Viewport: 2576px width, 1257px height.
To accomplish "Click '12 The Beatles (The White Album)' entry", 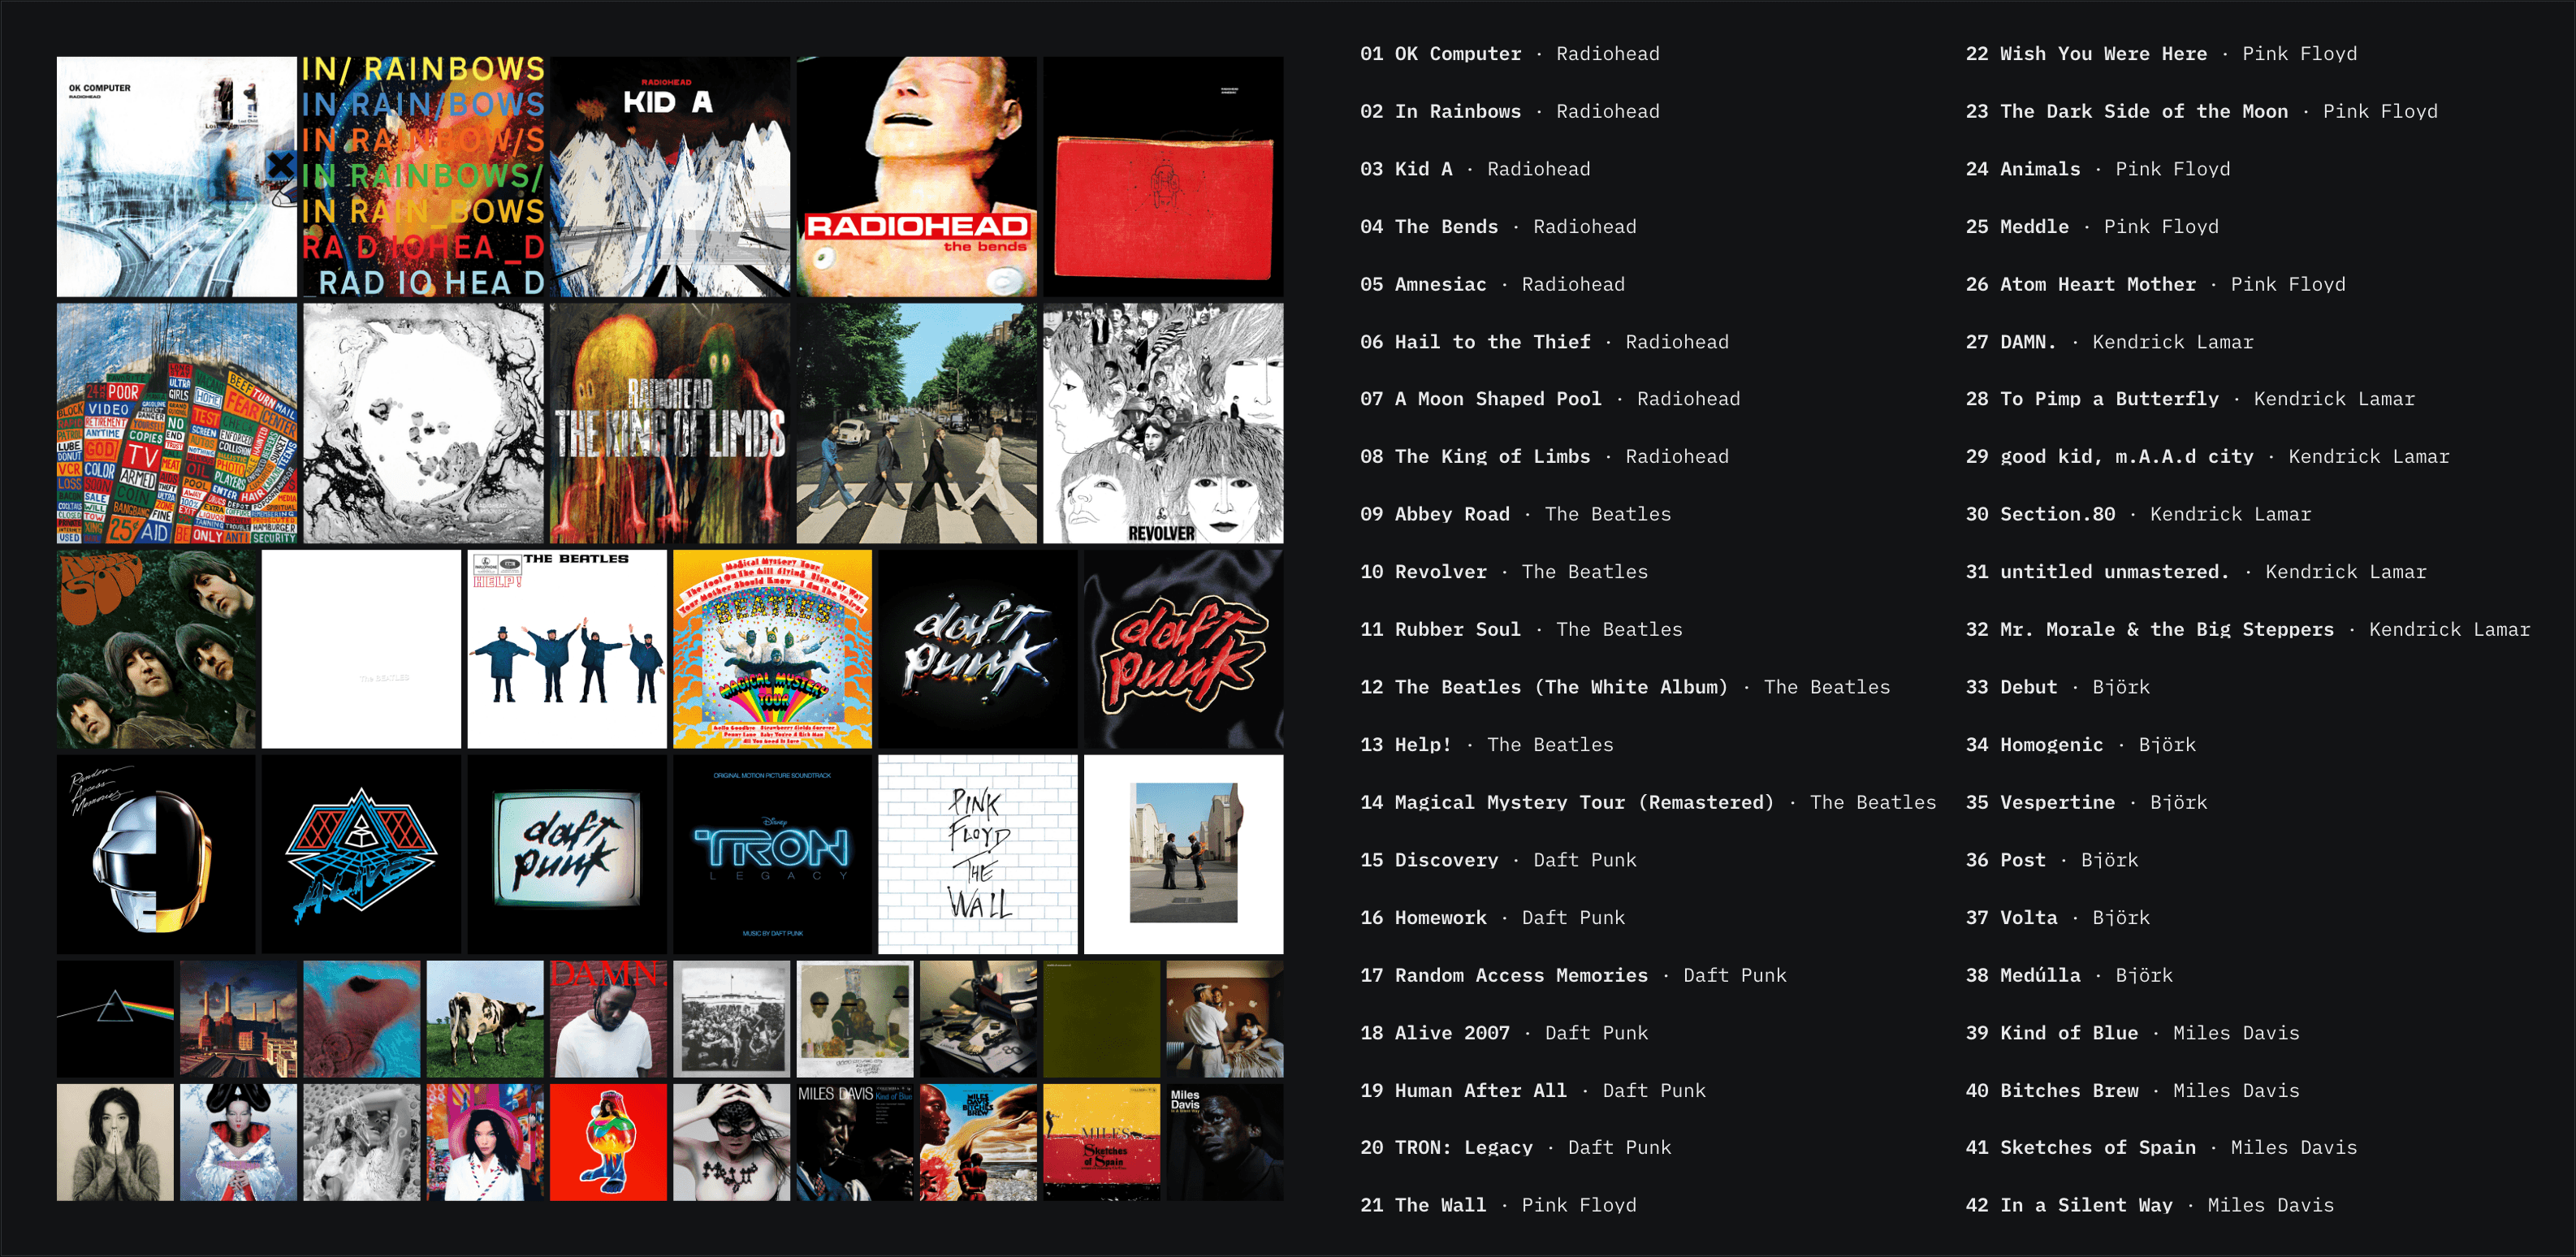I will (x=1624, y=687).
